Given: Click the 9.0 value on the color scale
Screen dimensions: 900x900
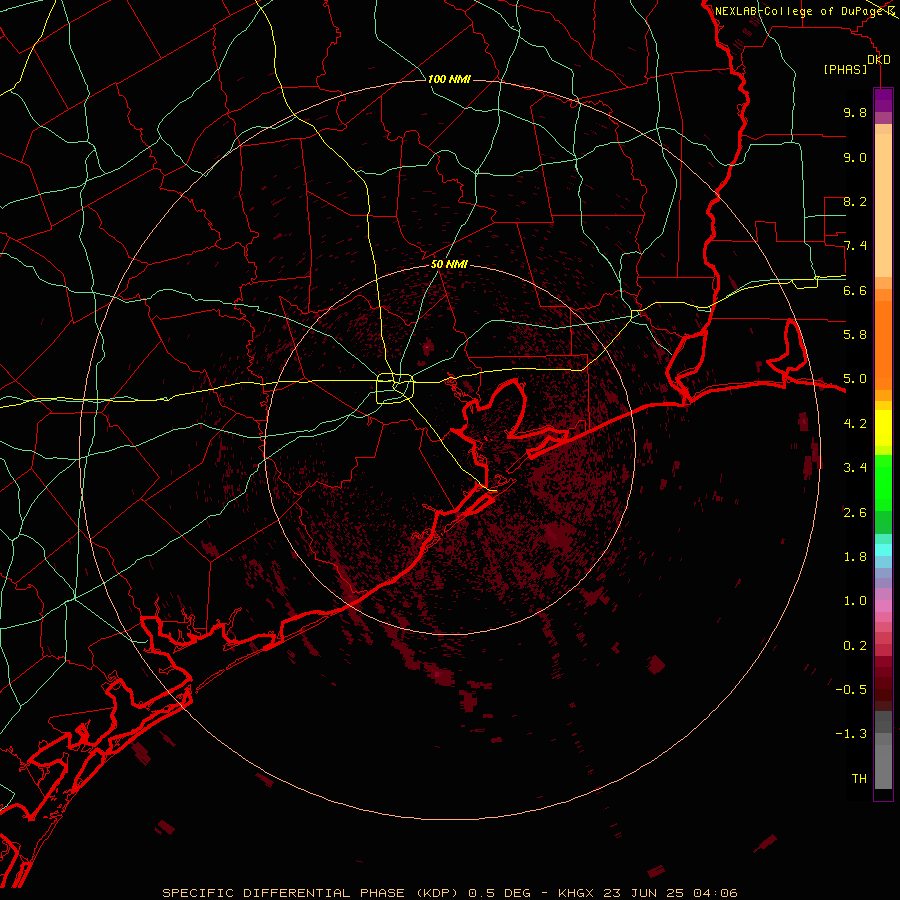Looking at the screenshot, I should pos(855,157).
